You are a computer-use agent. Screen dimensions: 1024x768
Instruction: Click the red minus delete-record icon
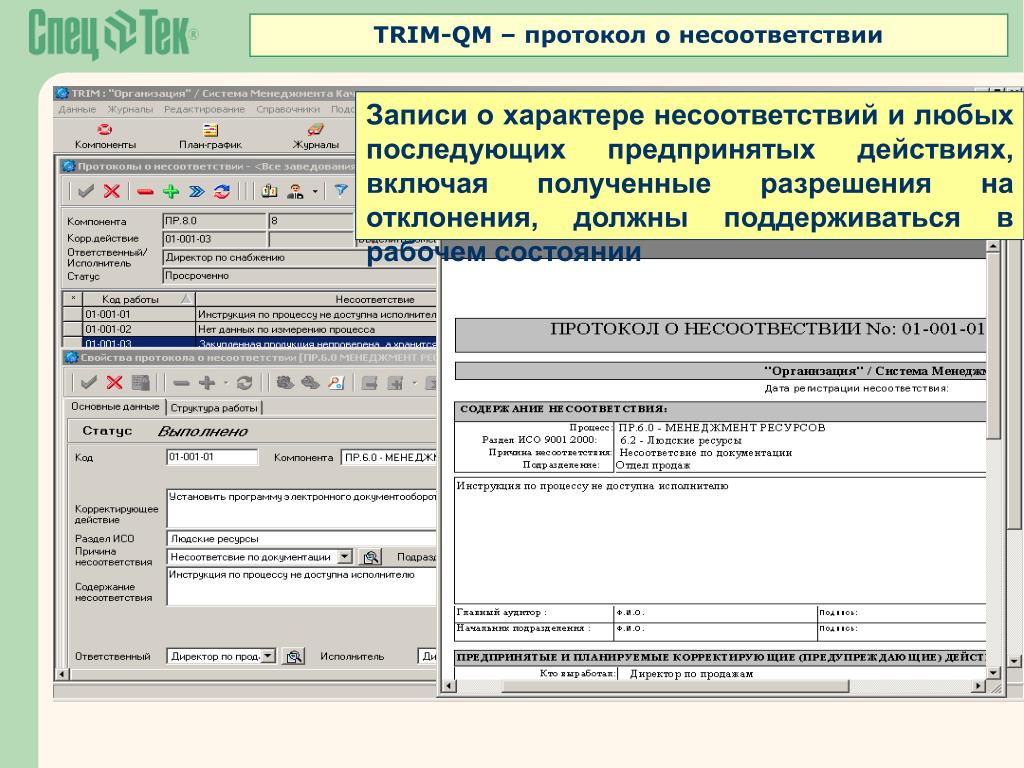[145, 191]
